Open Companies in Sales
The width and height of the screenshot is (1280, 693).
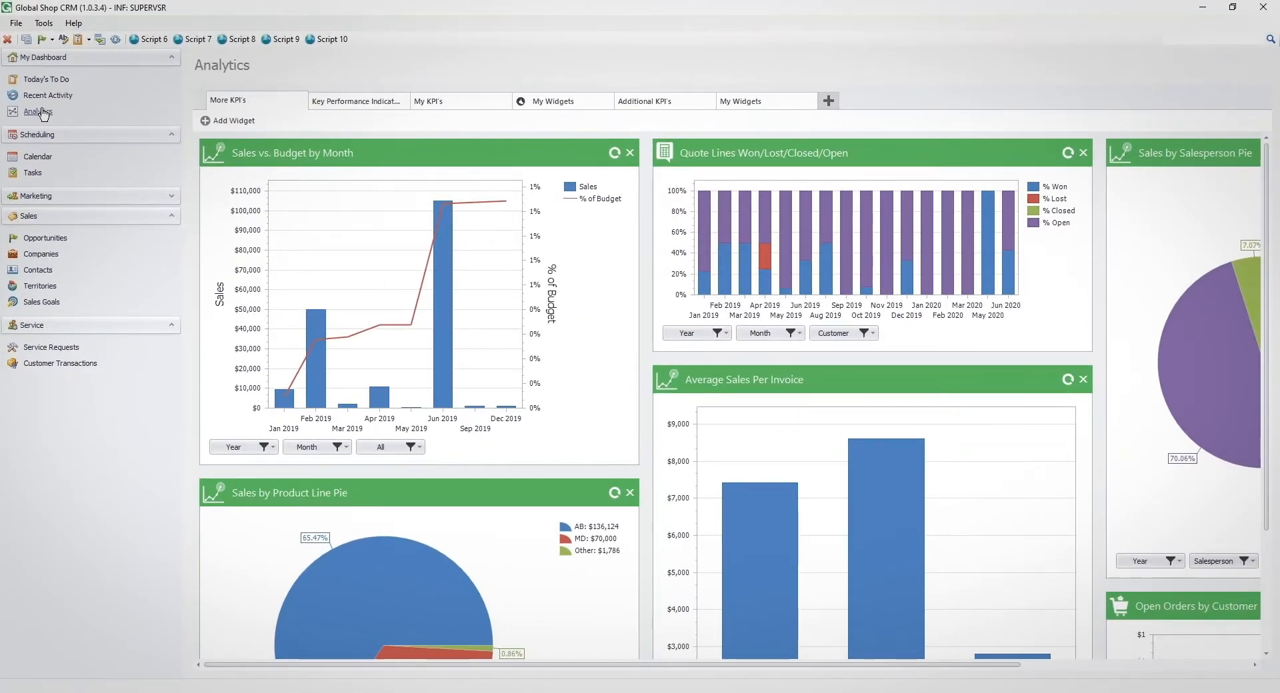[x=41, y=254]
